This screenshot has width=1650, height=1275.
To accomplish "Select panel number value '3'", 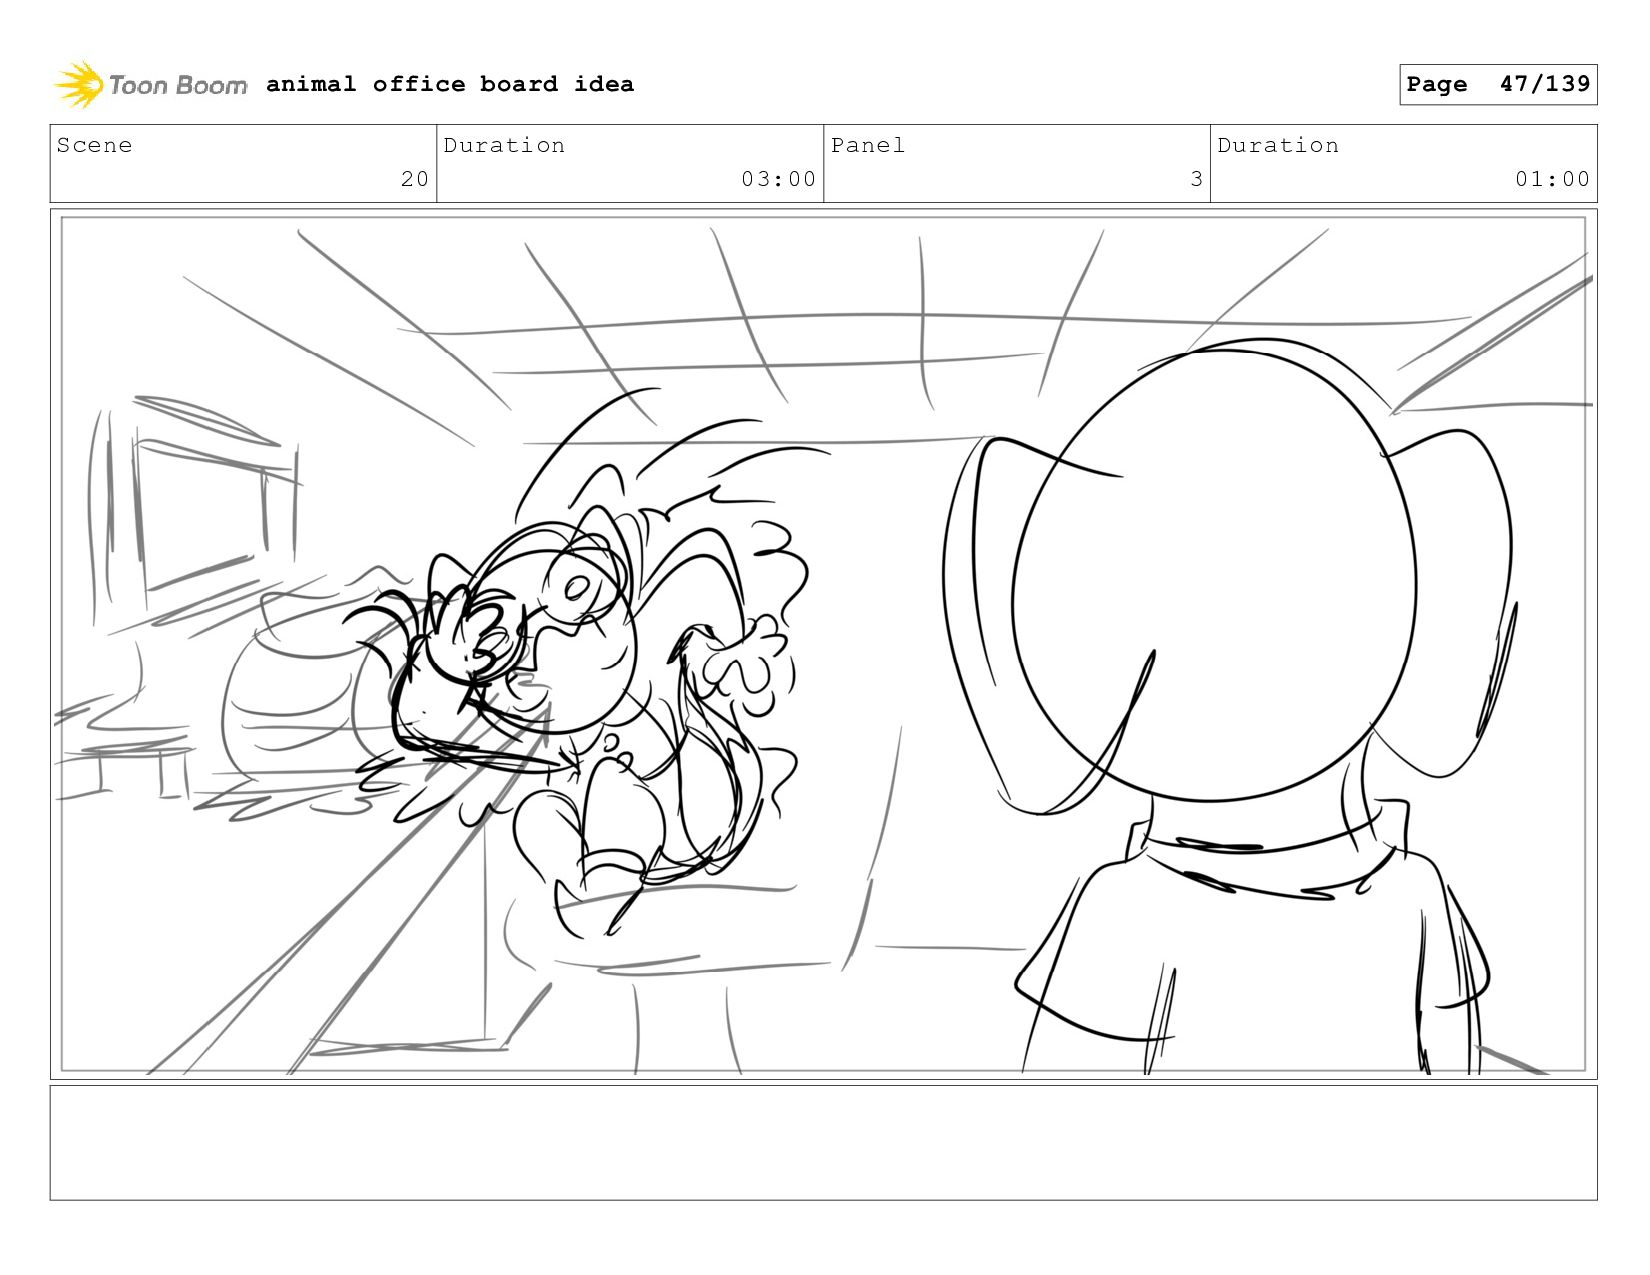I will point(1196,179).
